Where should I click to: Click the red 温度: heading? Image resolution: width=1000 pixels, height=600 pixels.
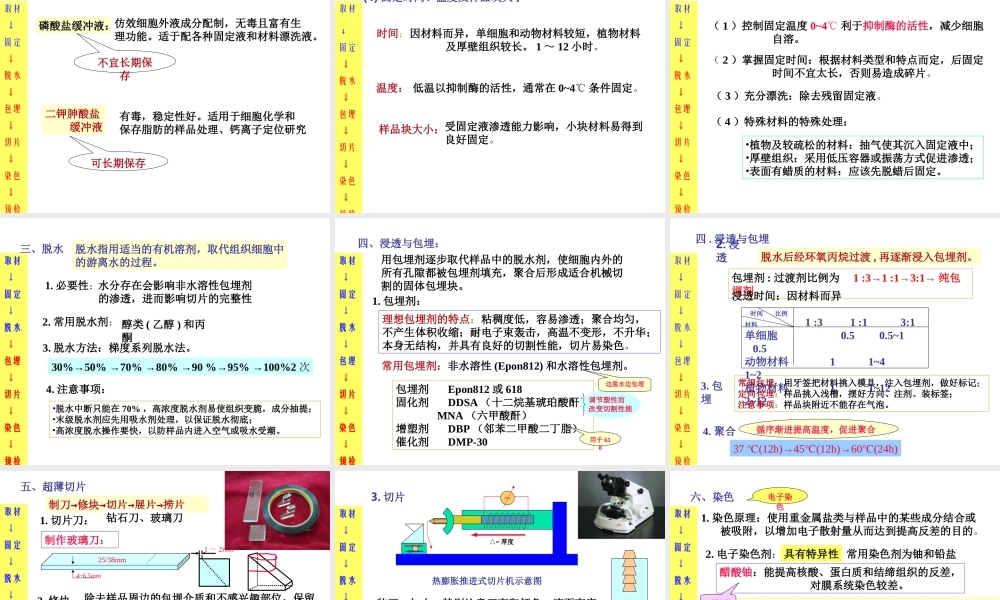(x=389, y=88)
